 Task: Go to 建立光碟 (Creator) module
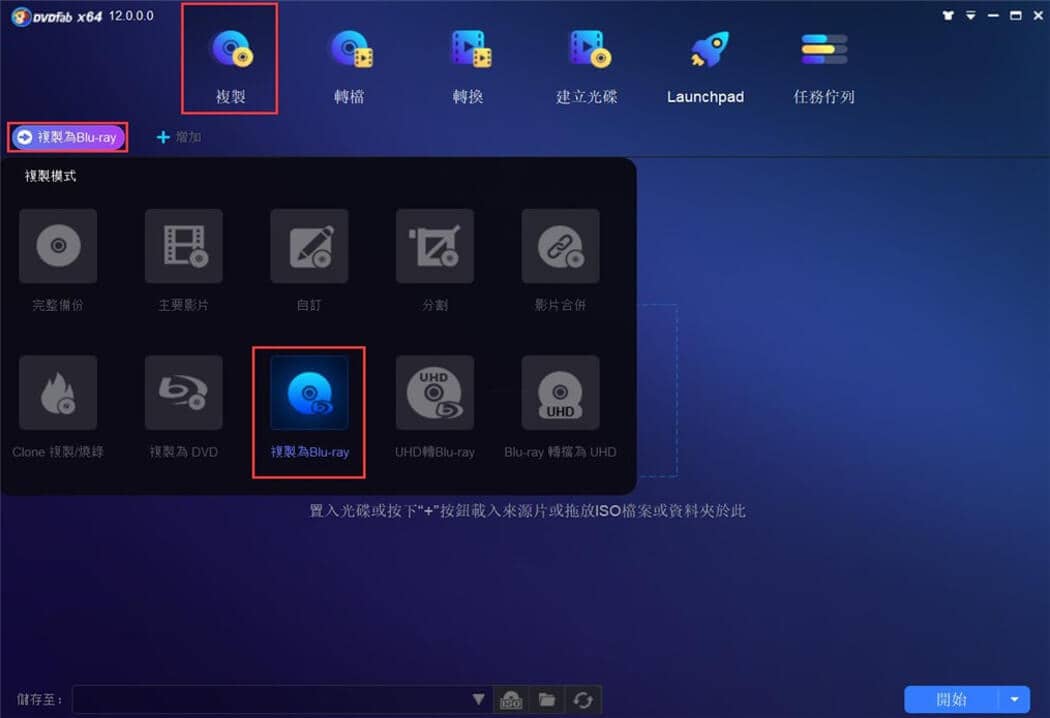[587, 66]
